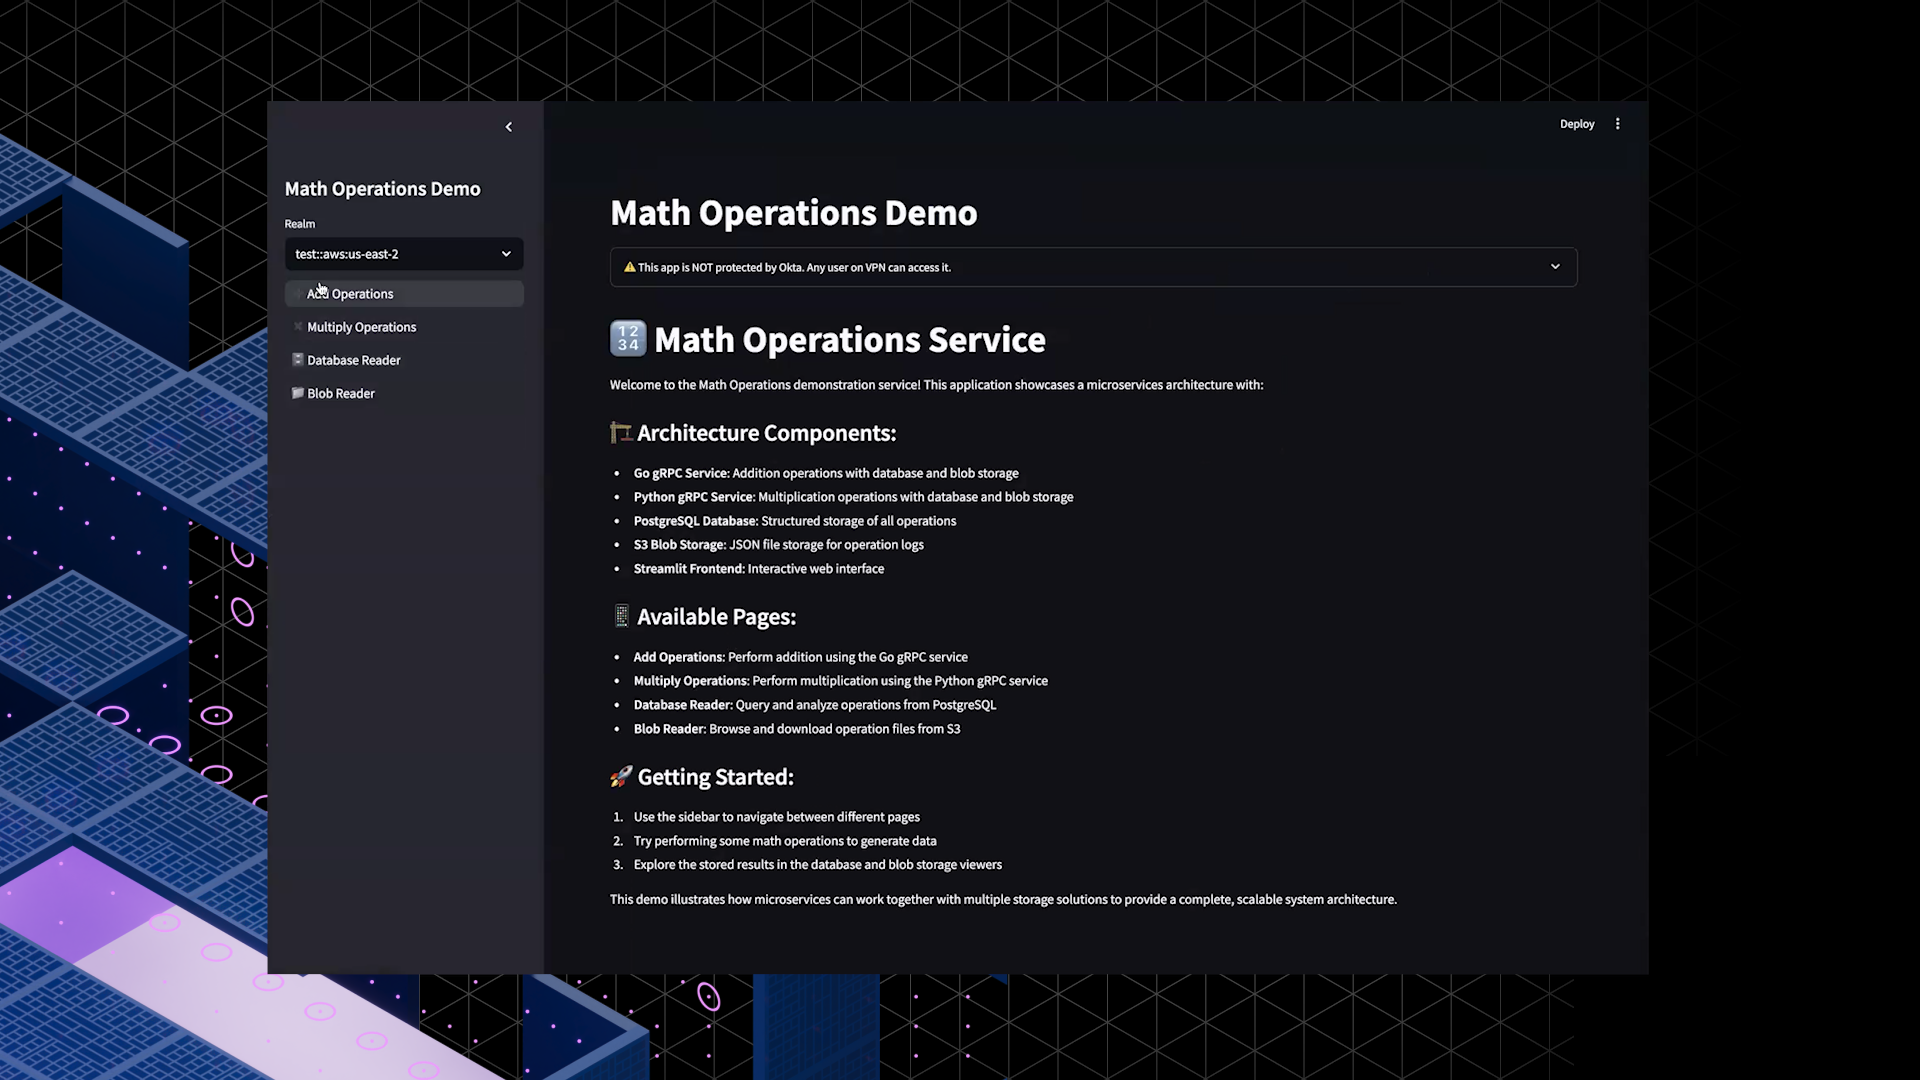Click the Math Operations Demo main heading
The height and width of the screenshot is (1080, 1920).
coord(794,213)
